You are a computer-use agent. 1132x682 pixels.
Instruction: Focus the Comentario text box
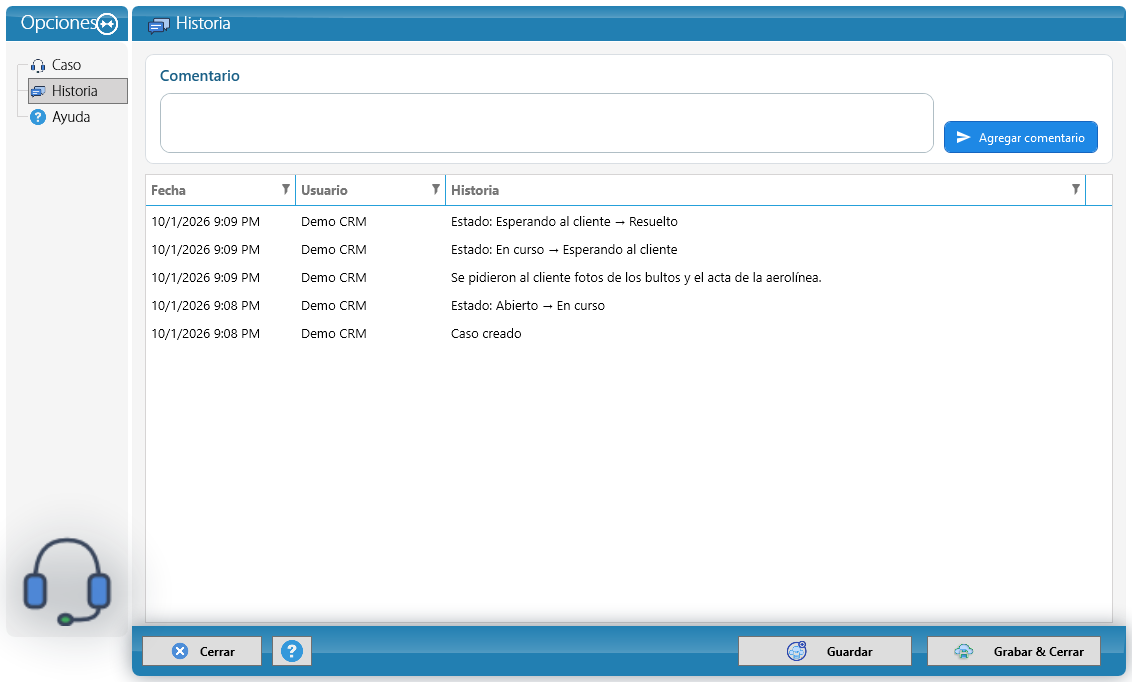pos(547,123)
